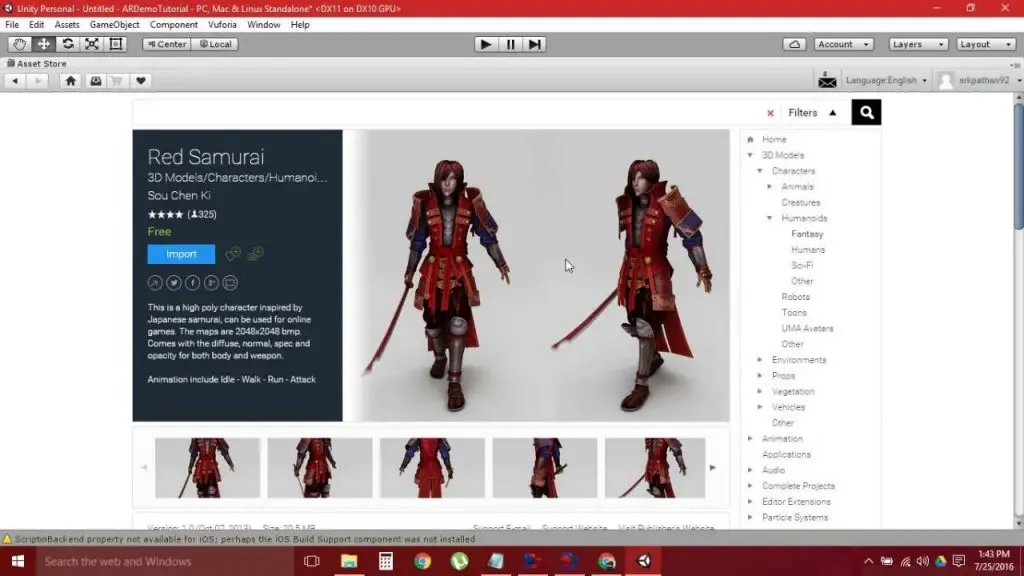Select the first Red Samurai thumbnail
This screenshot has height=576, width=1024.
pos(207,467)
